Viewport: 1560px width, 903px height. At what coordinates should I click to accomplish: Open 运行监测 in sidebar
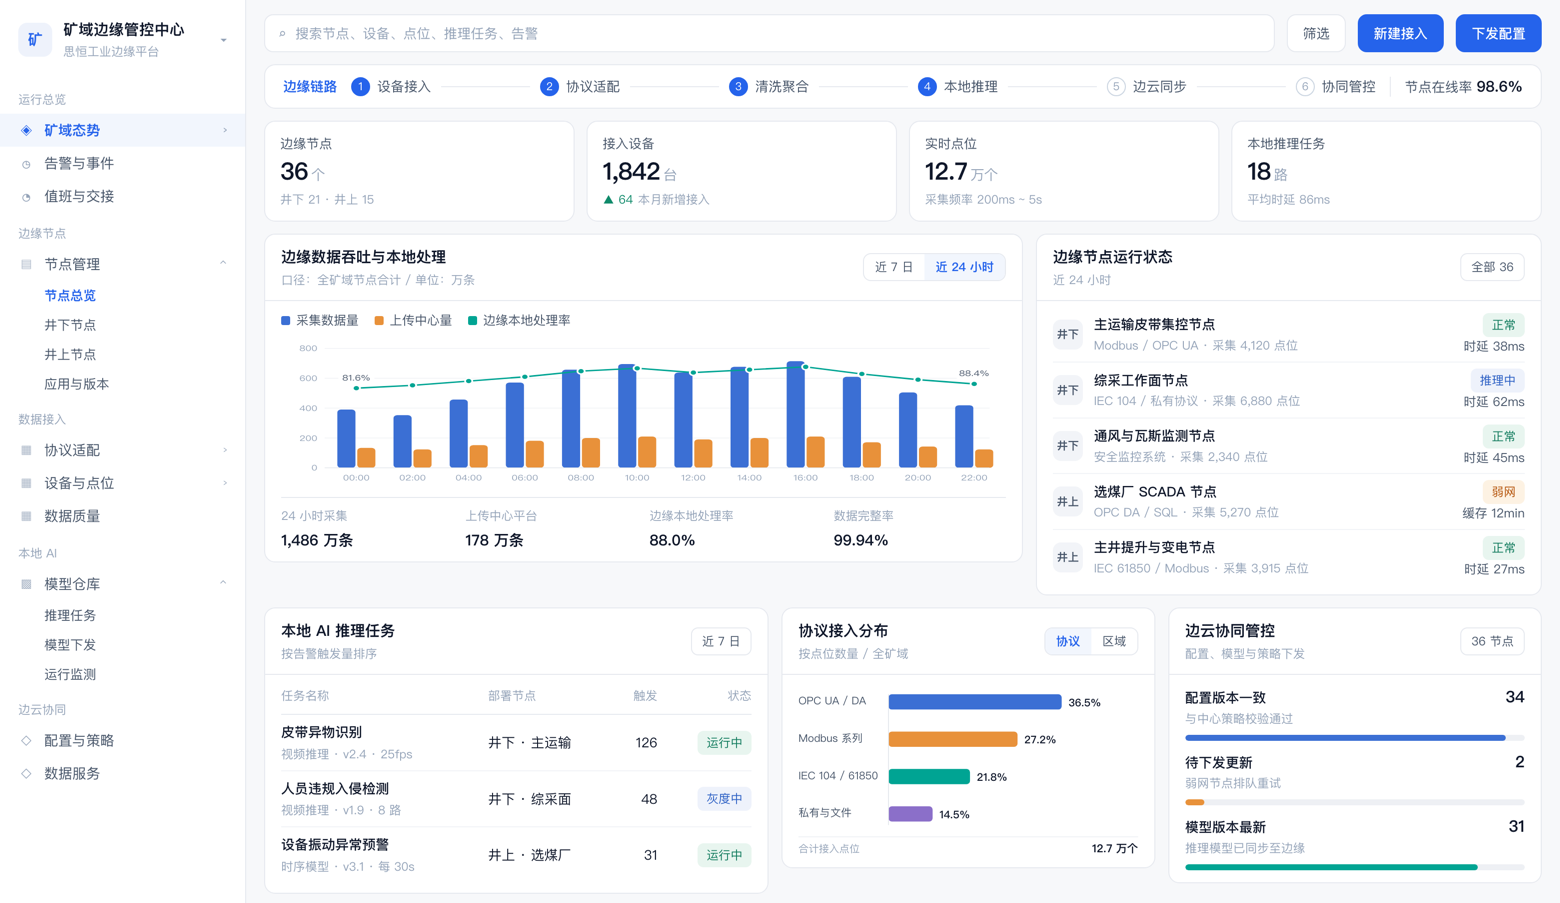(x=70, y=675)
